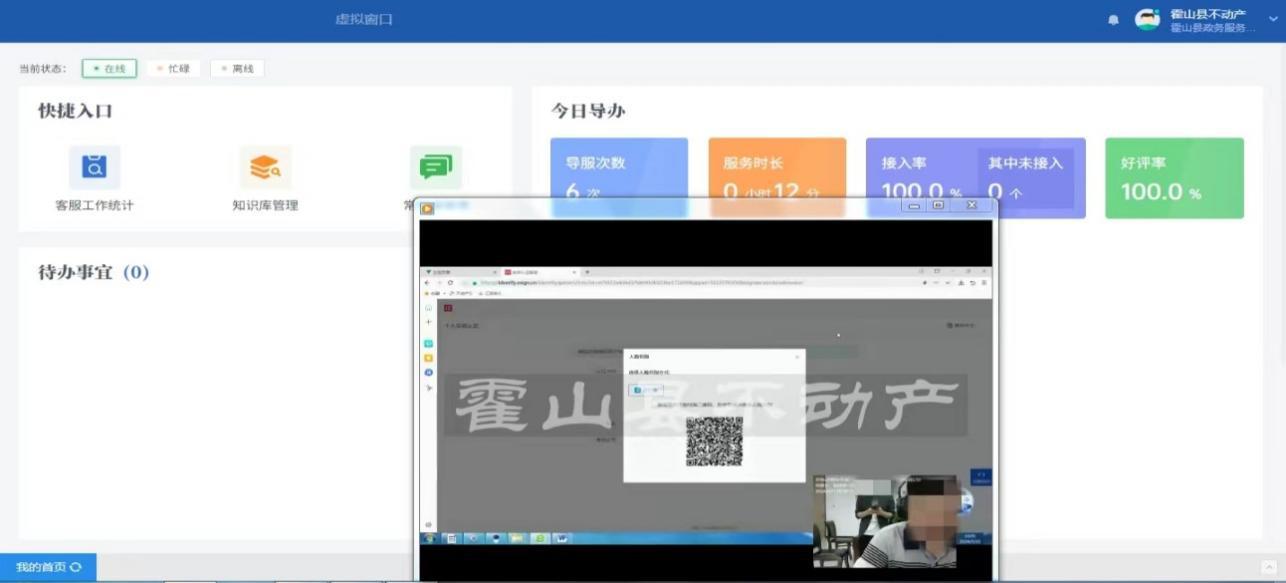Open the 客服工作统计 shortcut icon
Image resolution: width=1286 pixels, height=583 pixels.
pos(94,167)
